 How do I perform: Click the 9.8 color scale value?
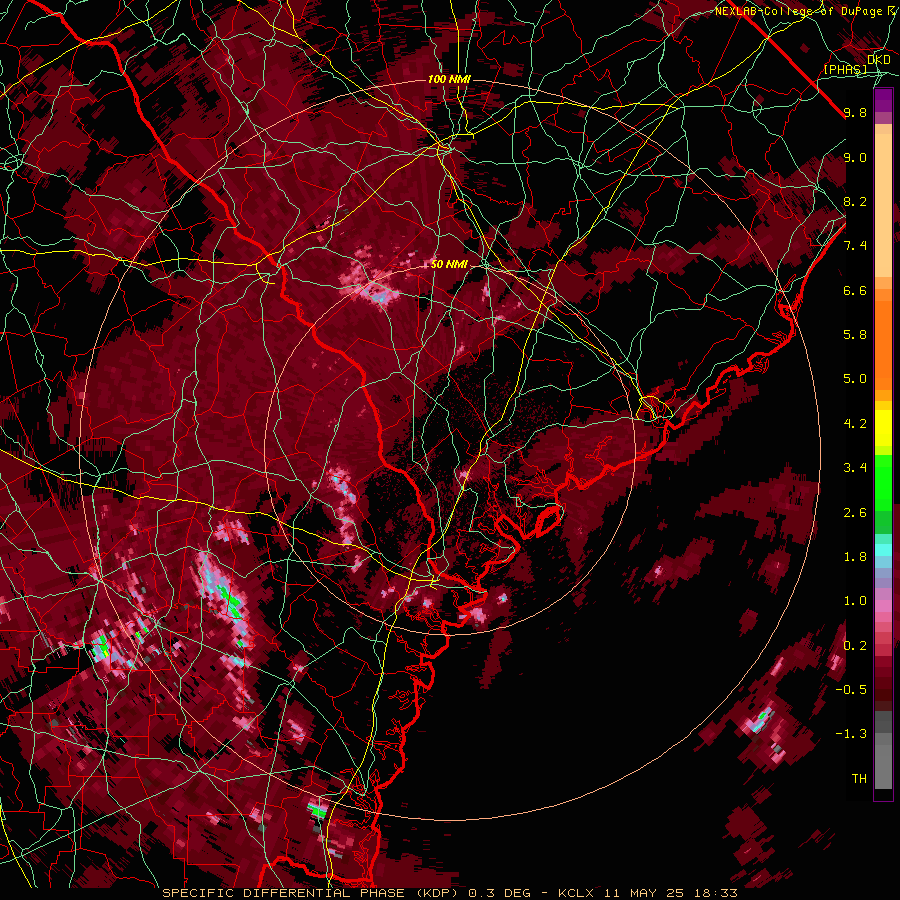tap(855, 113)
